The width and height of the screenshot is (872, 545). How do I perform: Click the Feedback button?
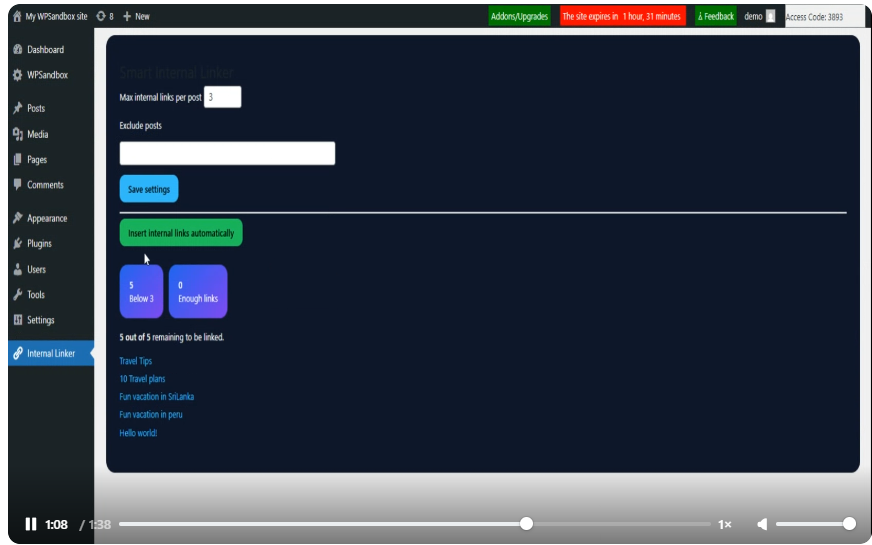click(x=716, y=16)
